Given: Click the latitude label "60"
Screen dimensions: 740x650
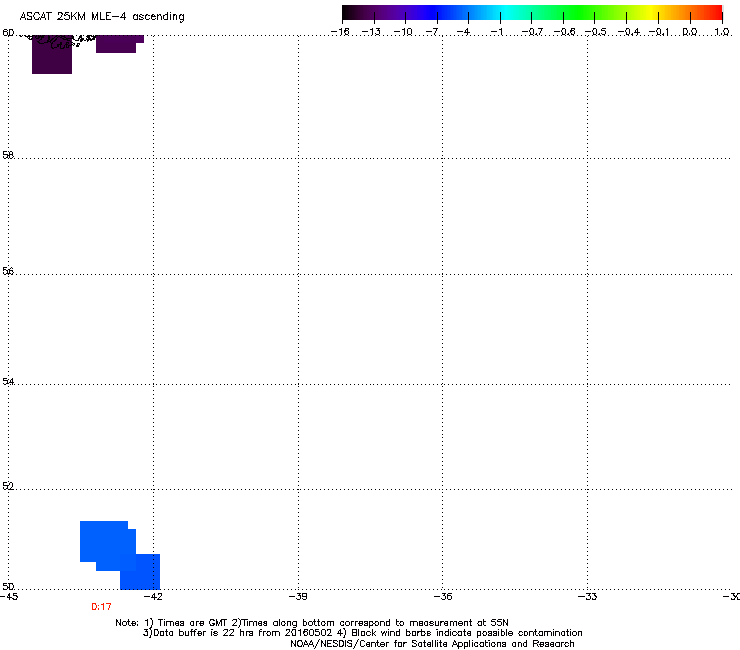Looking at the screenshot, I should coord(8,33).
